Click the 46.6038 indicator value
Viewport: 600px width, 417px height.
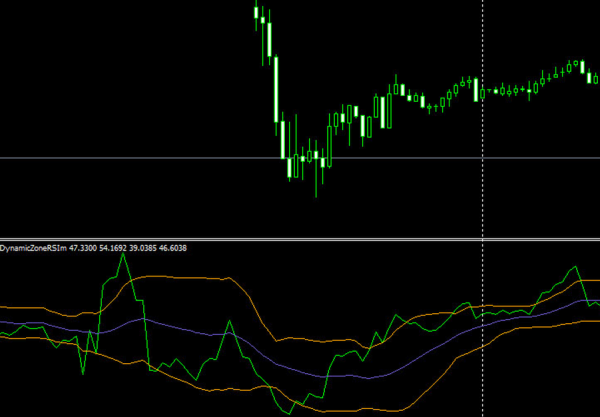click(x=173, y=248)
